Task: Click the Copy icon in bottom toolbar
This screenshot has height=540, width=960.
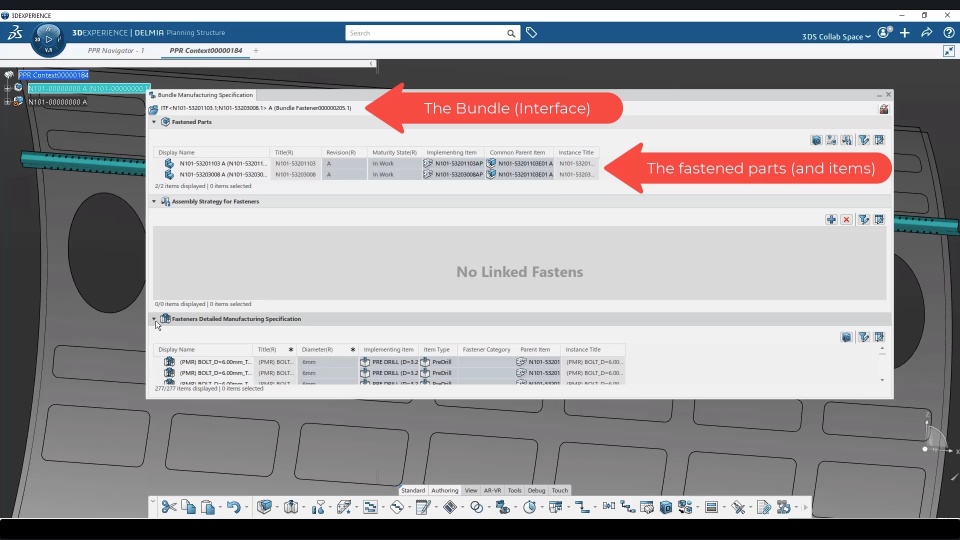Action: click(189, 507)
